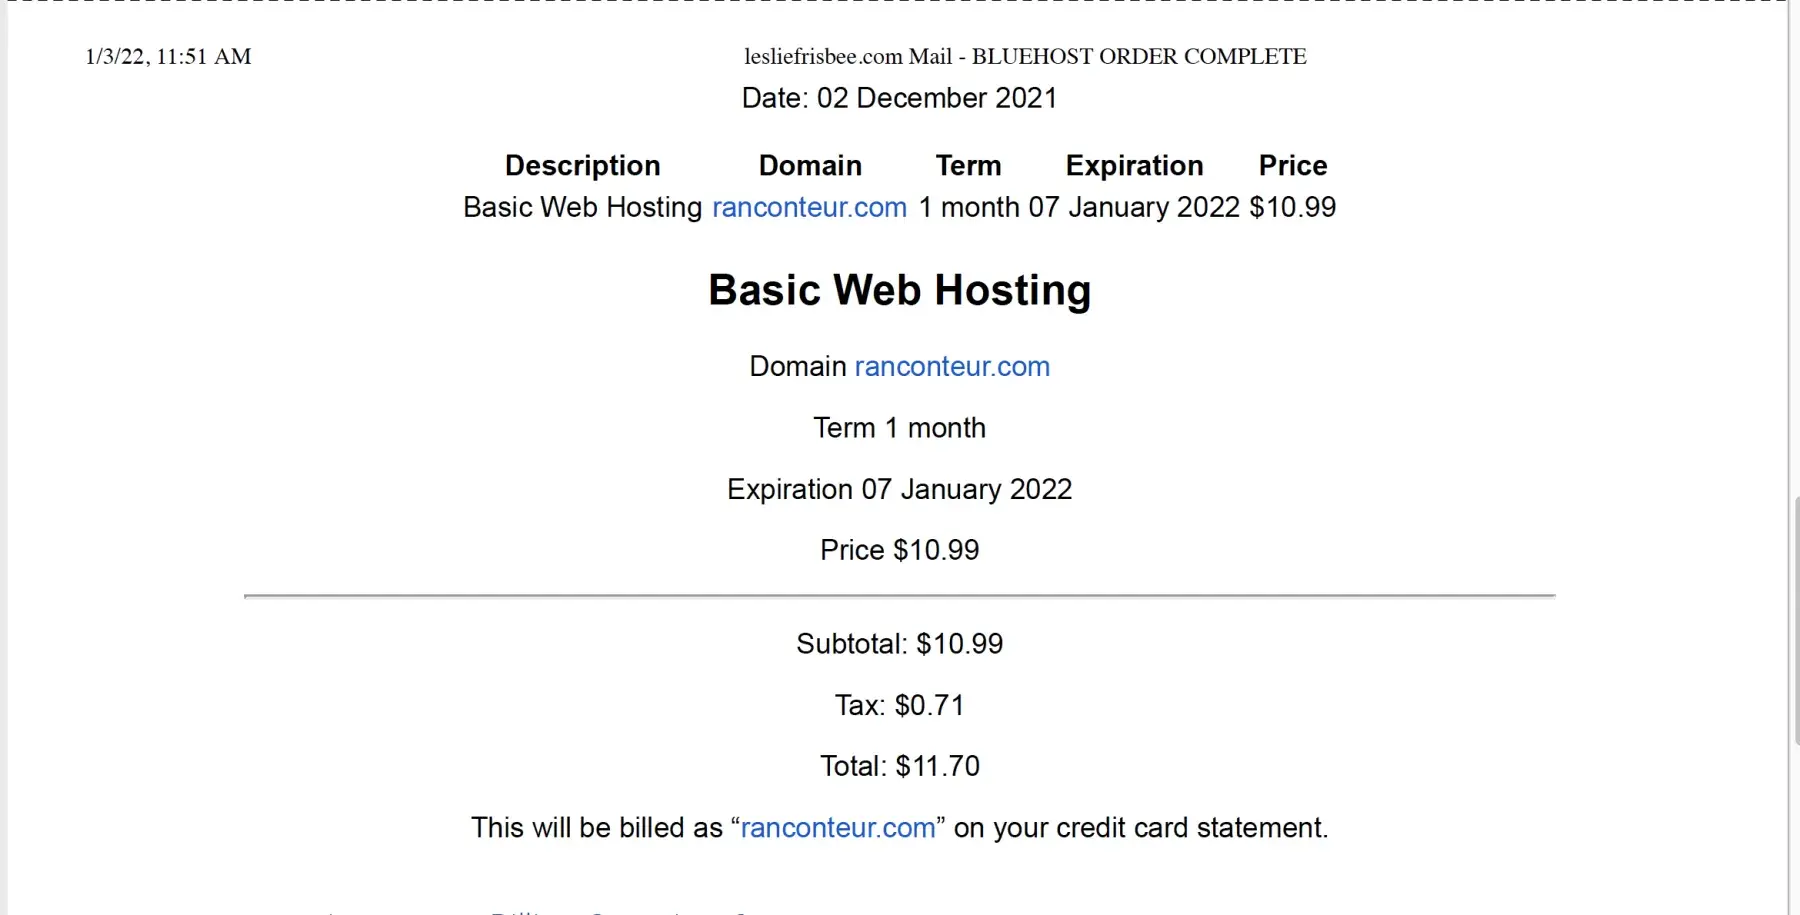Click the centered Term 1 month line
The image size is (1800, 915).
[899, 428]
